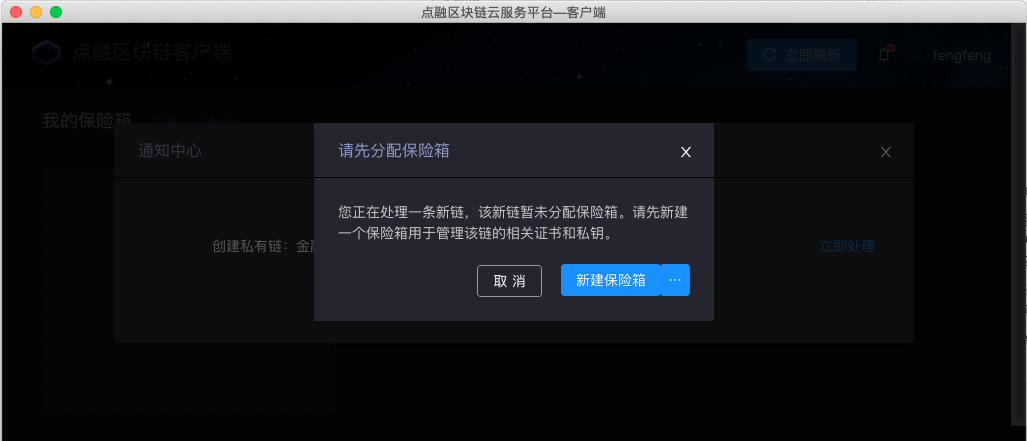Image resolution: width=1027 pixels, height=441 pixels.
Task: Click the user avatar icon beside fengfeng
Action: click(918, 56)
